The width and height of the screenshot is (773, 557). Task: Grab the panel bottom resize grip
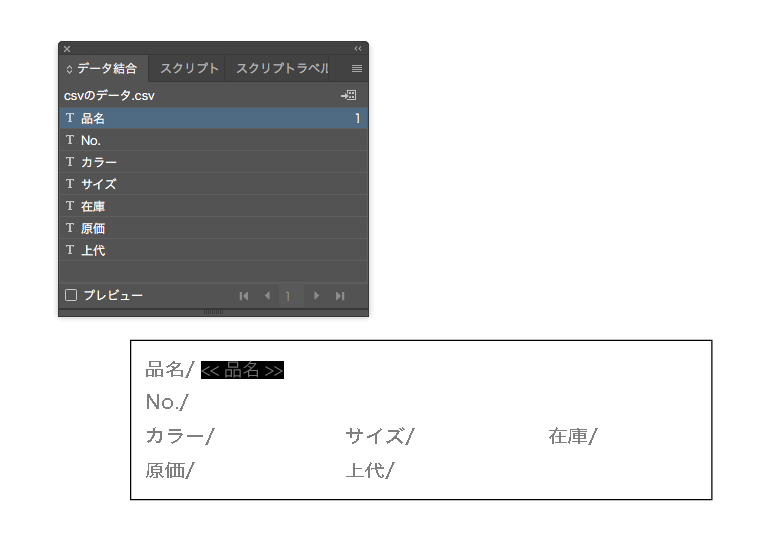pyautogui.click(x=213, y=312)
